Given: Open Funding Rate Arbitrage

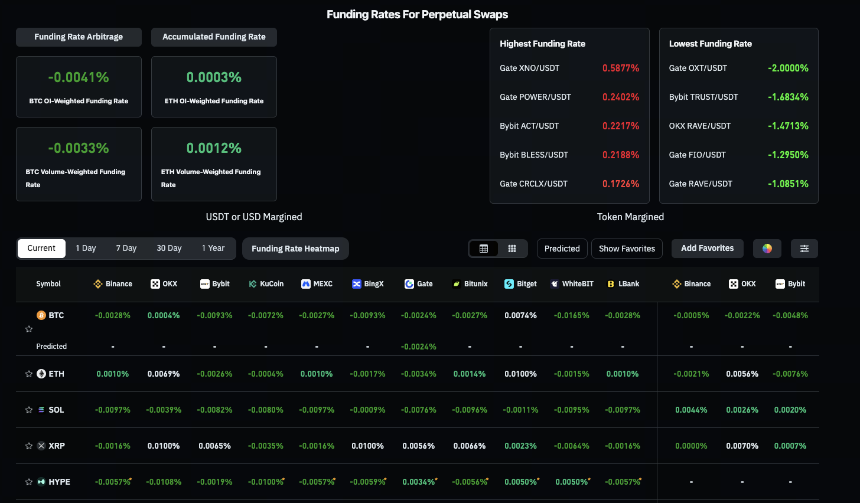Looking at the screenshot, I should [x=79, y=37].
